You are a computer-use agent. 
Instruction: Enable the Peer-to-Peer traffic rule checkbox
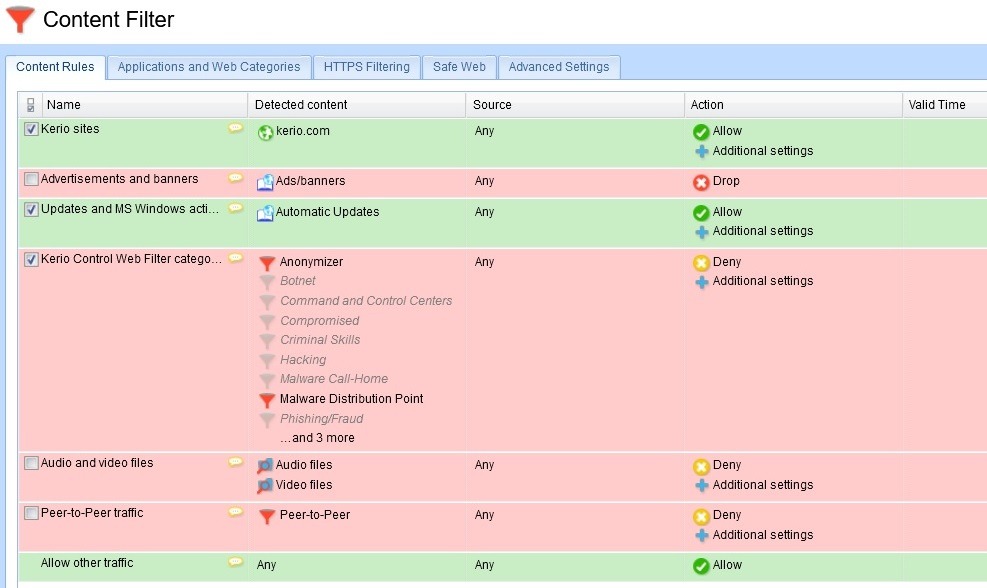32,513
